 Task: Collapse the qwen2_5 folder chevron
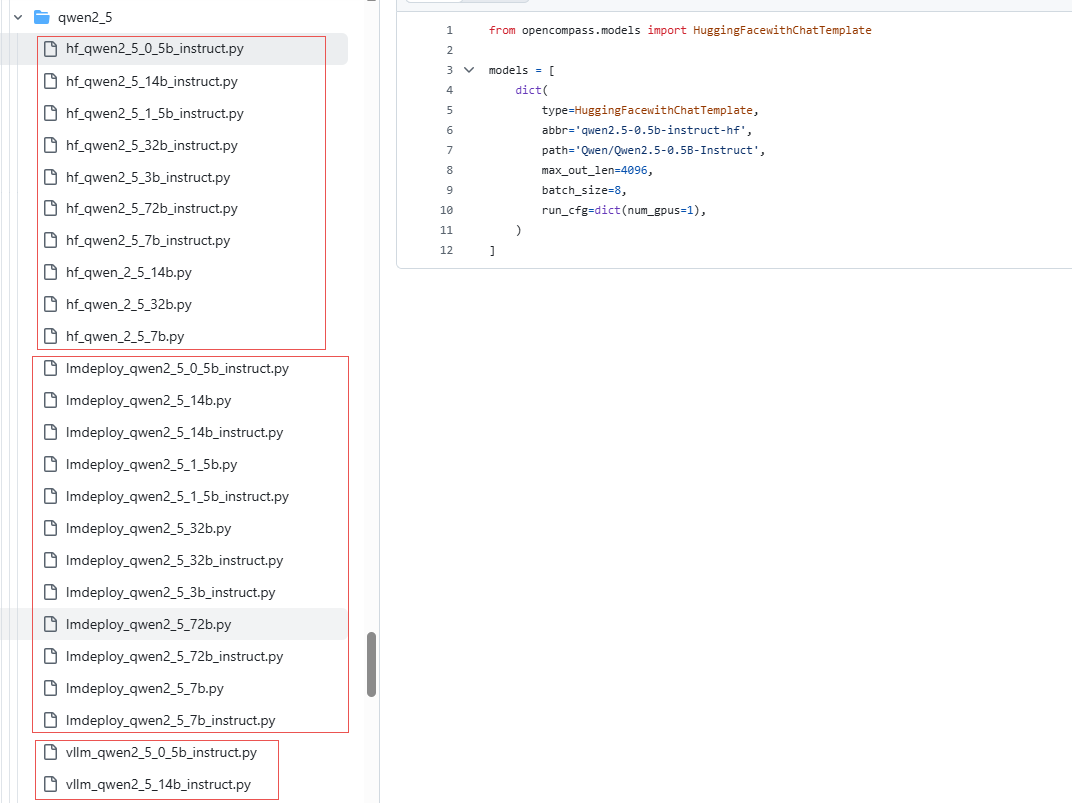(18, 17)
